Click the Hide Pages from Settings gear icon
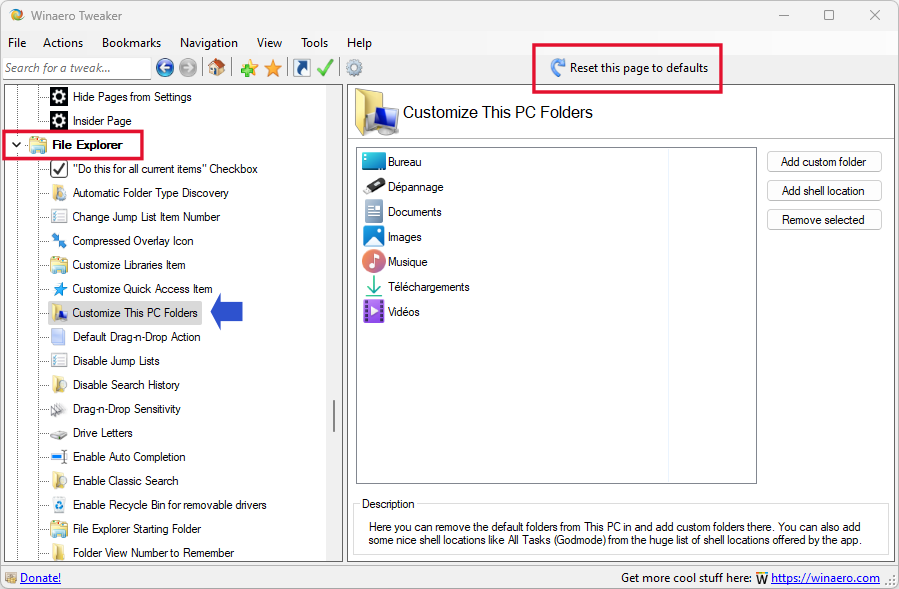The width and height of the screenshot is (899, 589). [59, 96]
